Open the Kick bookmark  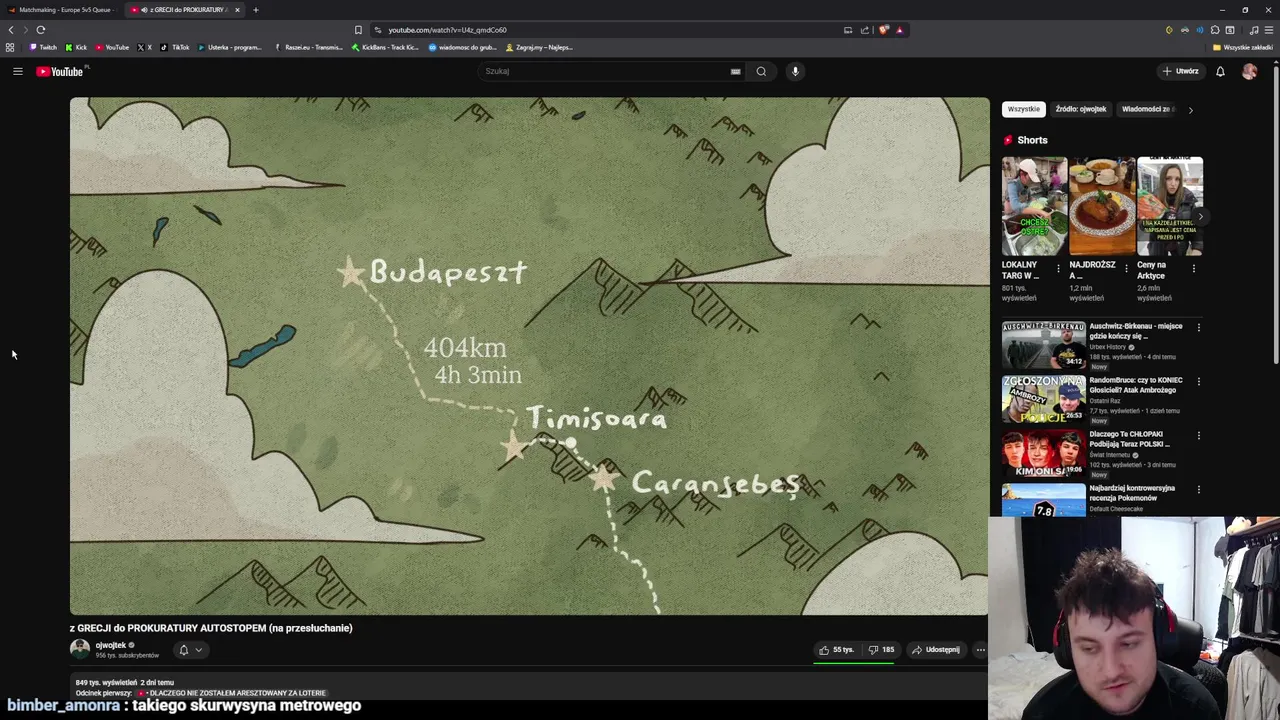click(76, 47)
